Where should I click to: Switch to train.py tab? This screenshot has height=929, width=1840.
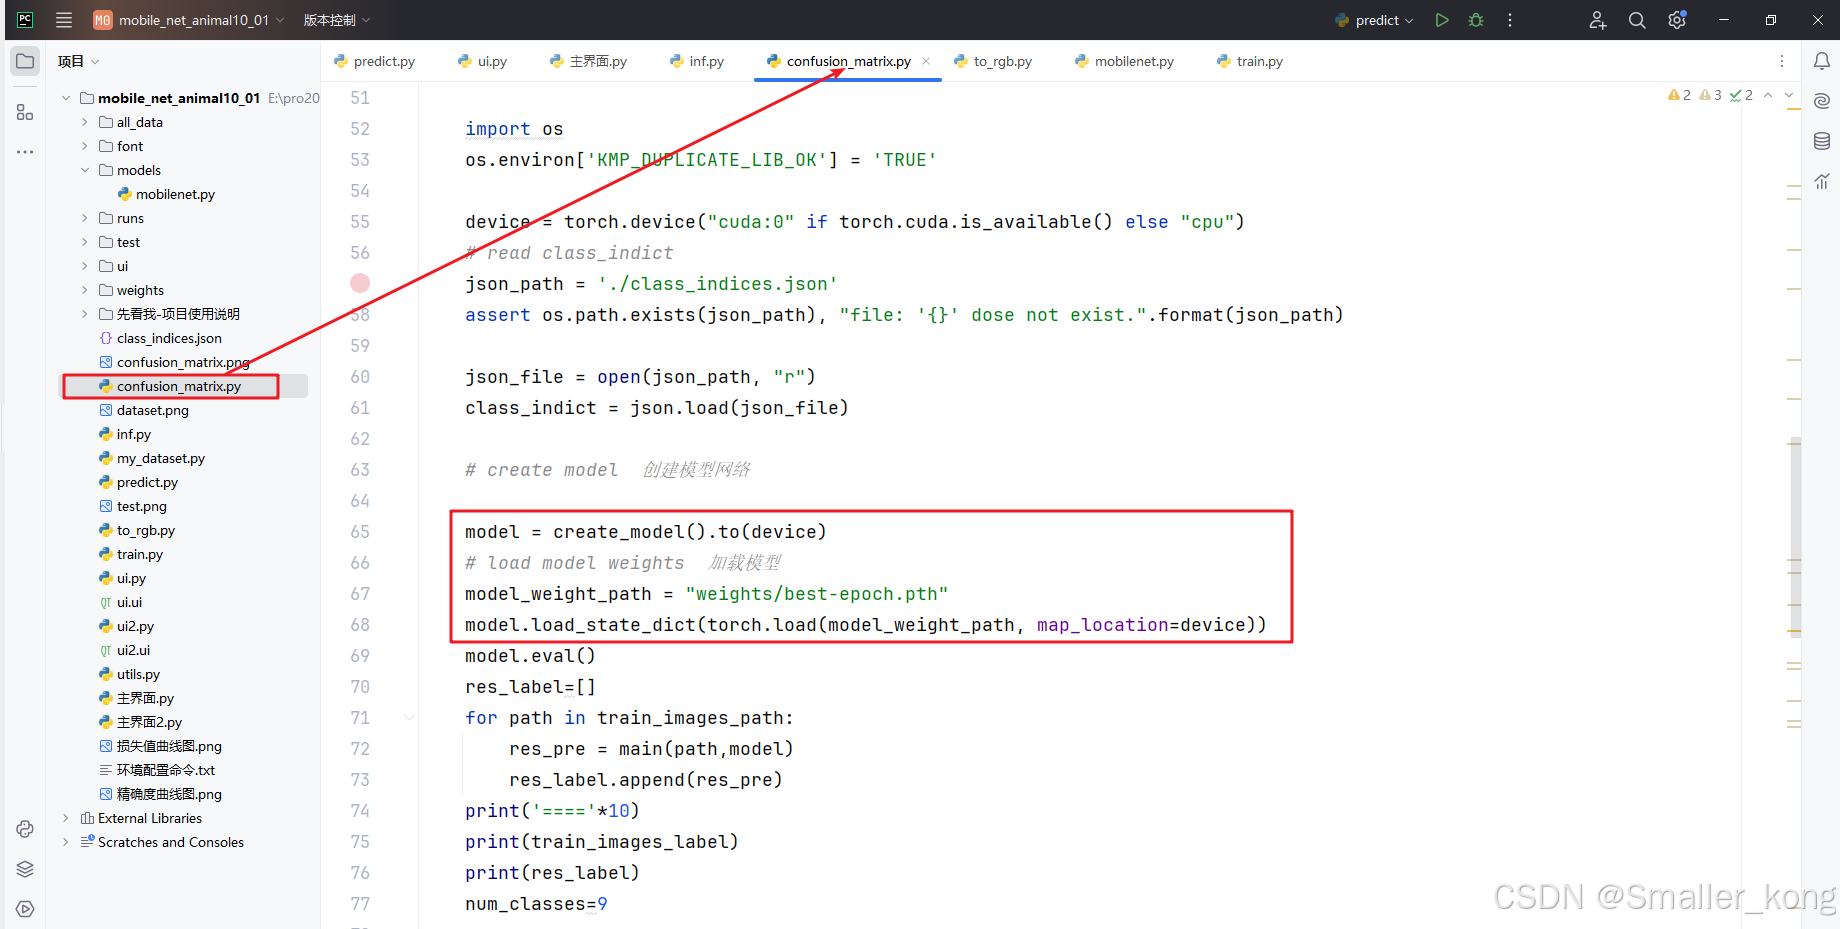tap(1250, 61)
